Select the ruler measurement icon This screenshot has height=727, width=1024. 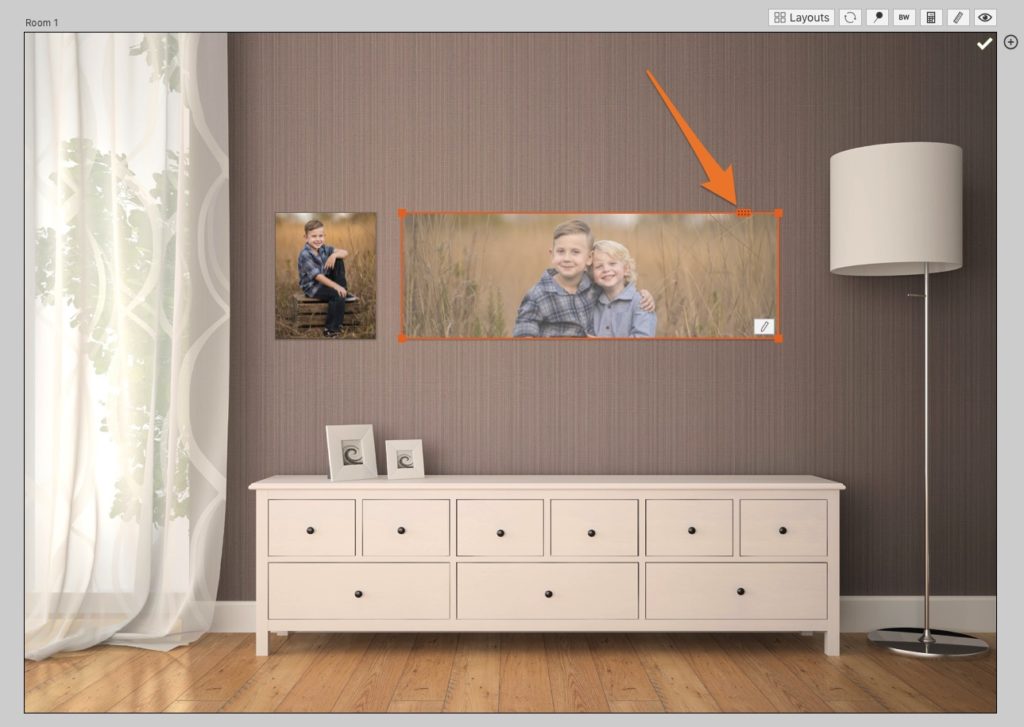(x=958, y=18)
